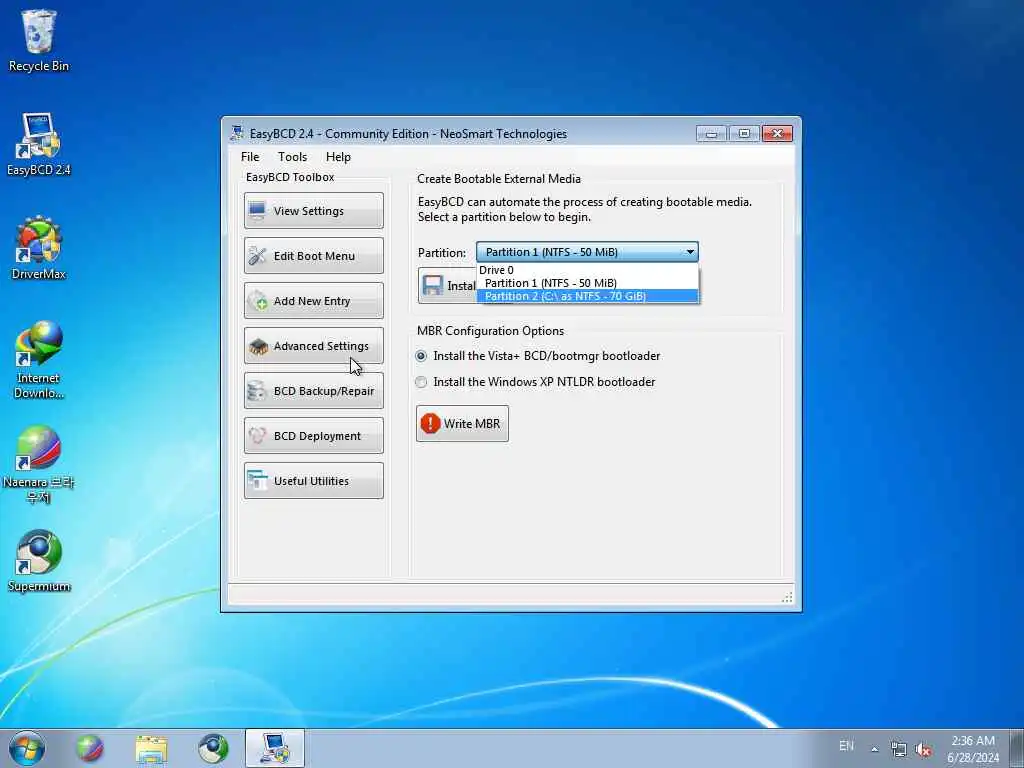Open the BCD Deployment section
Image resolution: width=1024 pixels, height=768 pixels.
(x=313, y=436)
